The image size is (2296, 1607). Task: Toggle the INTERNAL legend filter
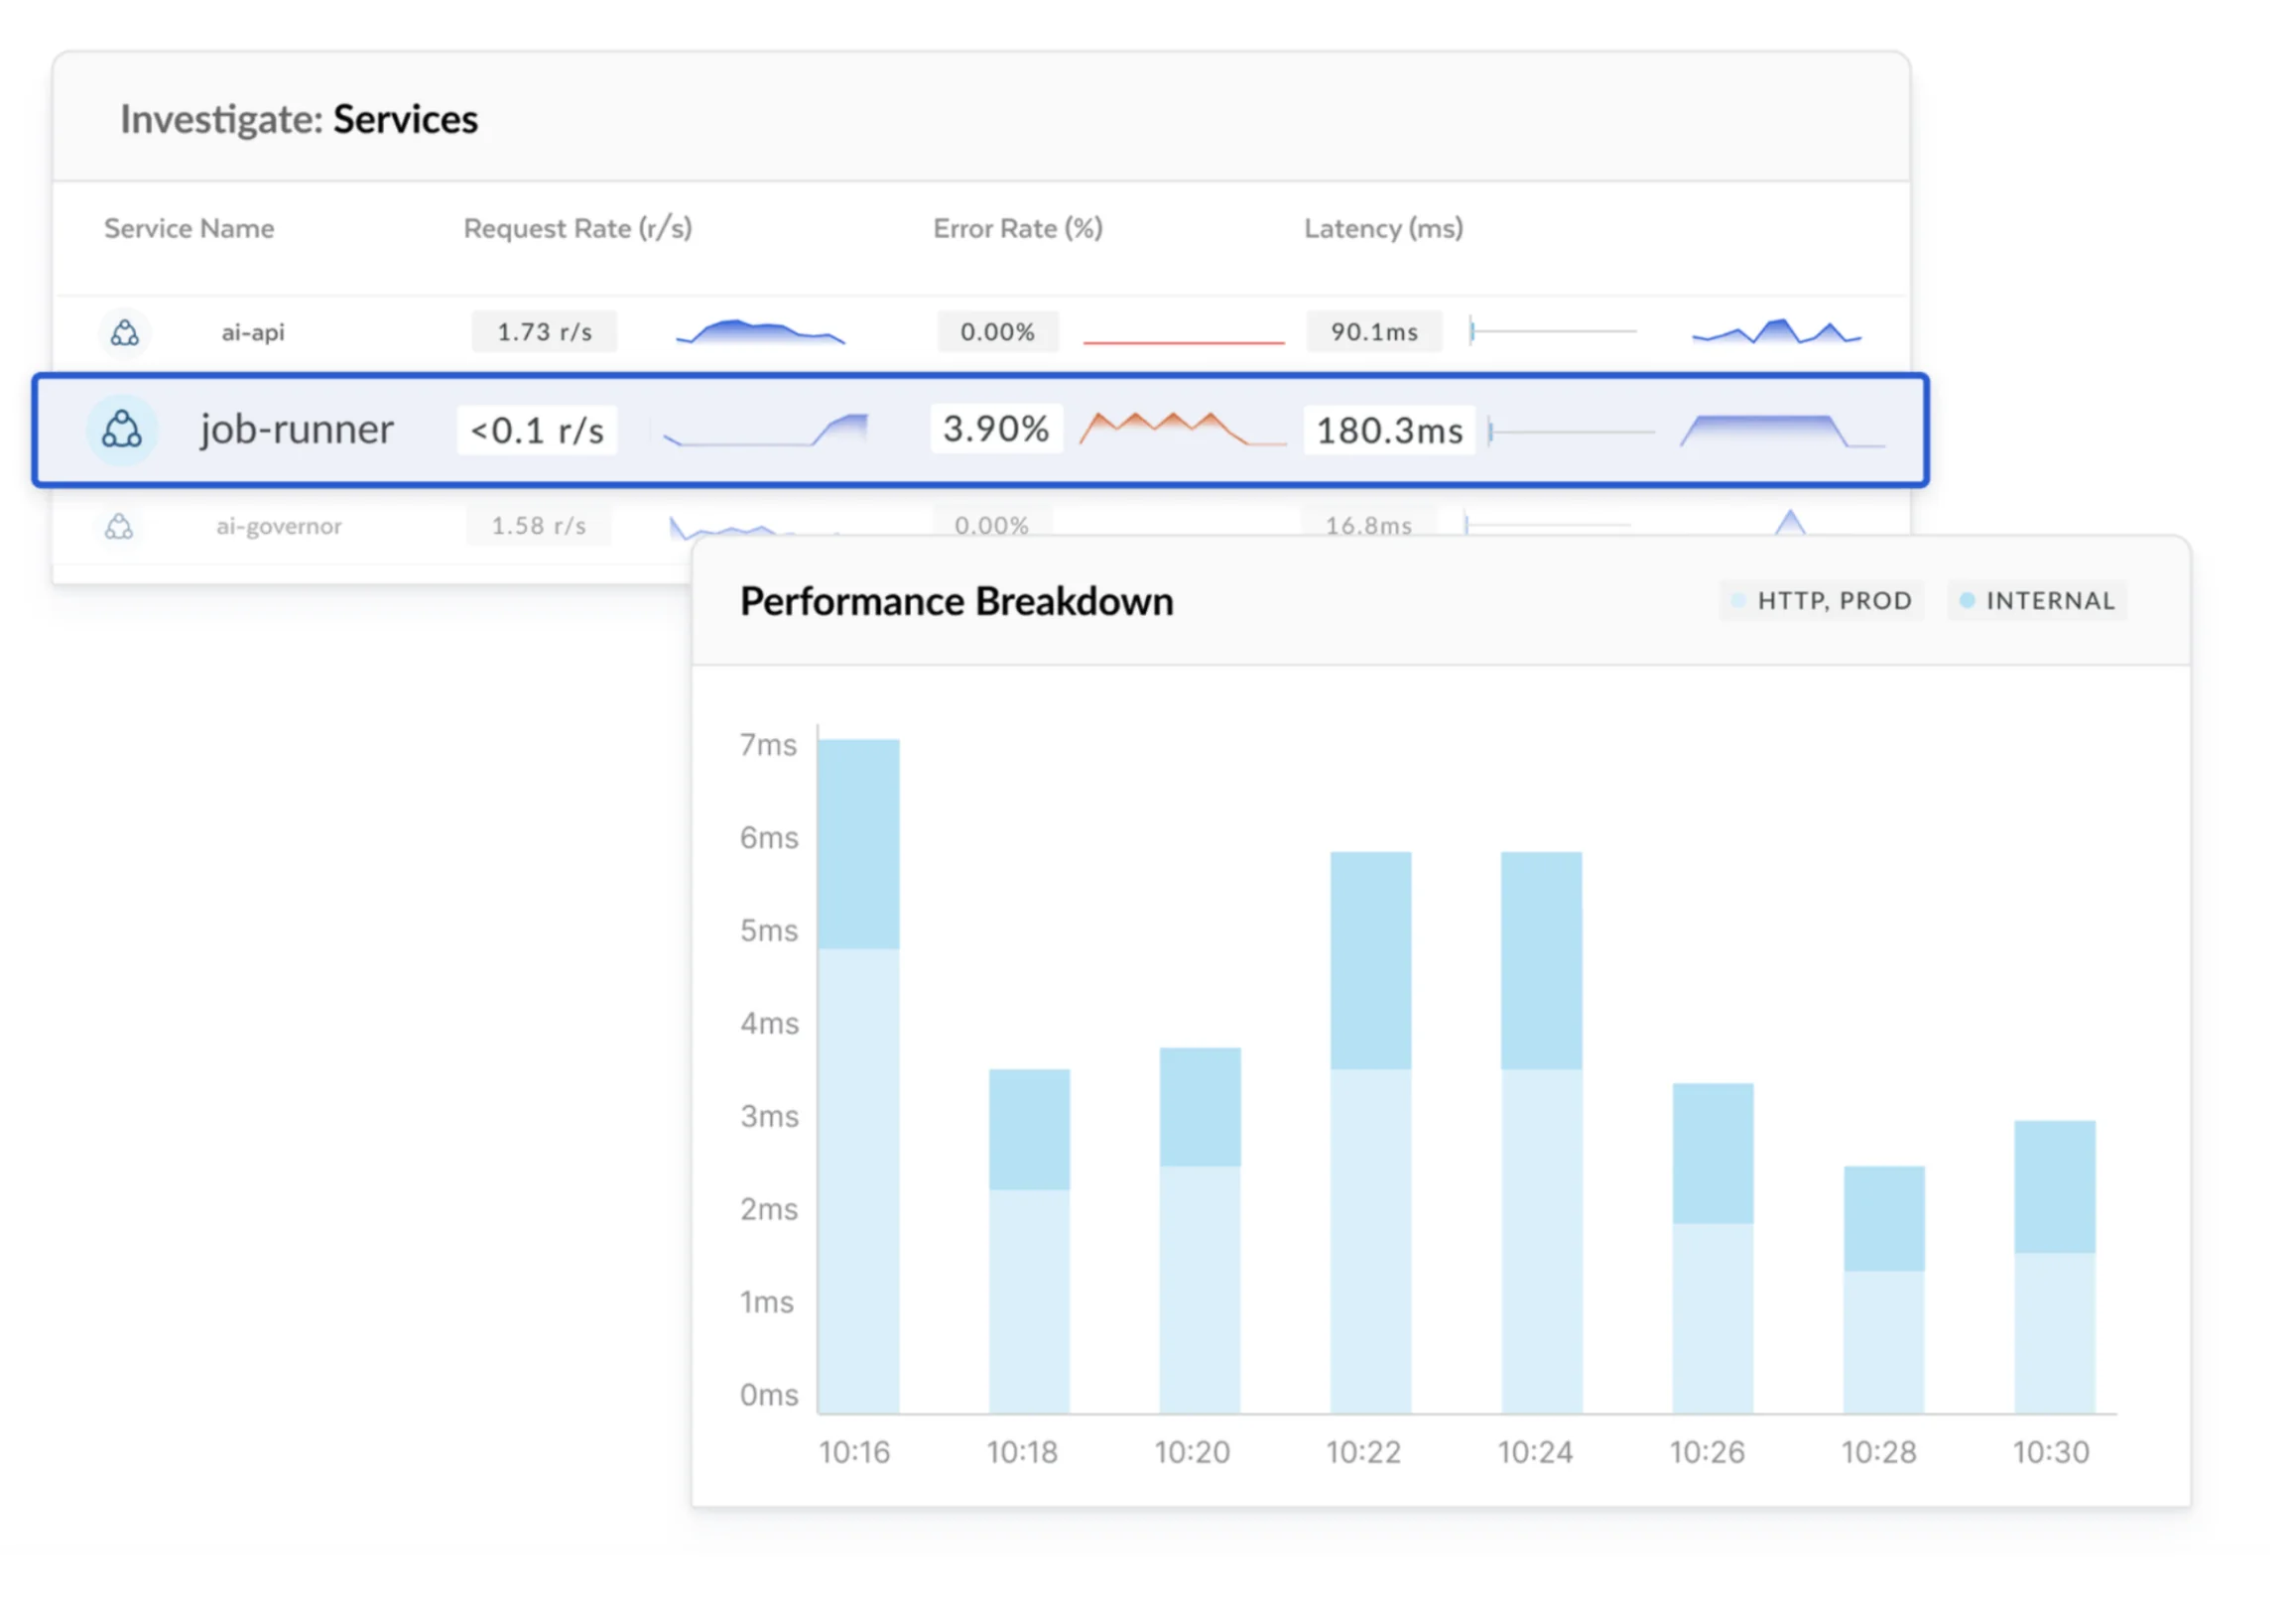coord(2037,601)
